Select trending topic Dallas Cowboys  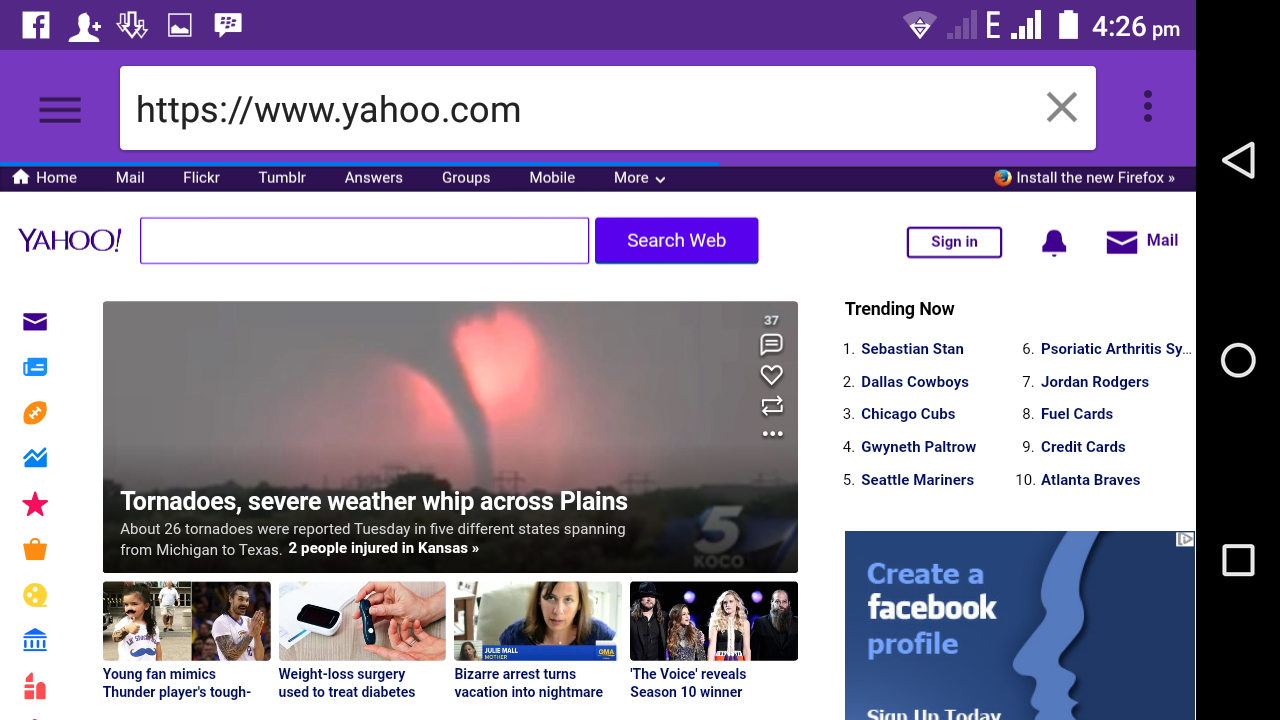[915, 382]
